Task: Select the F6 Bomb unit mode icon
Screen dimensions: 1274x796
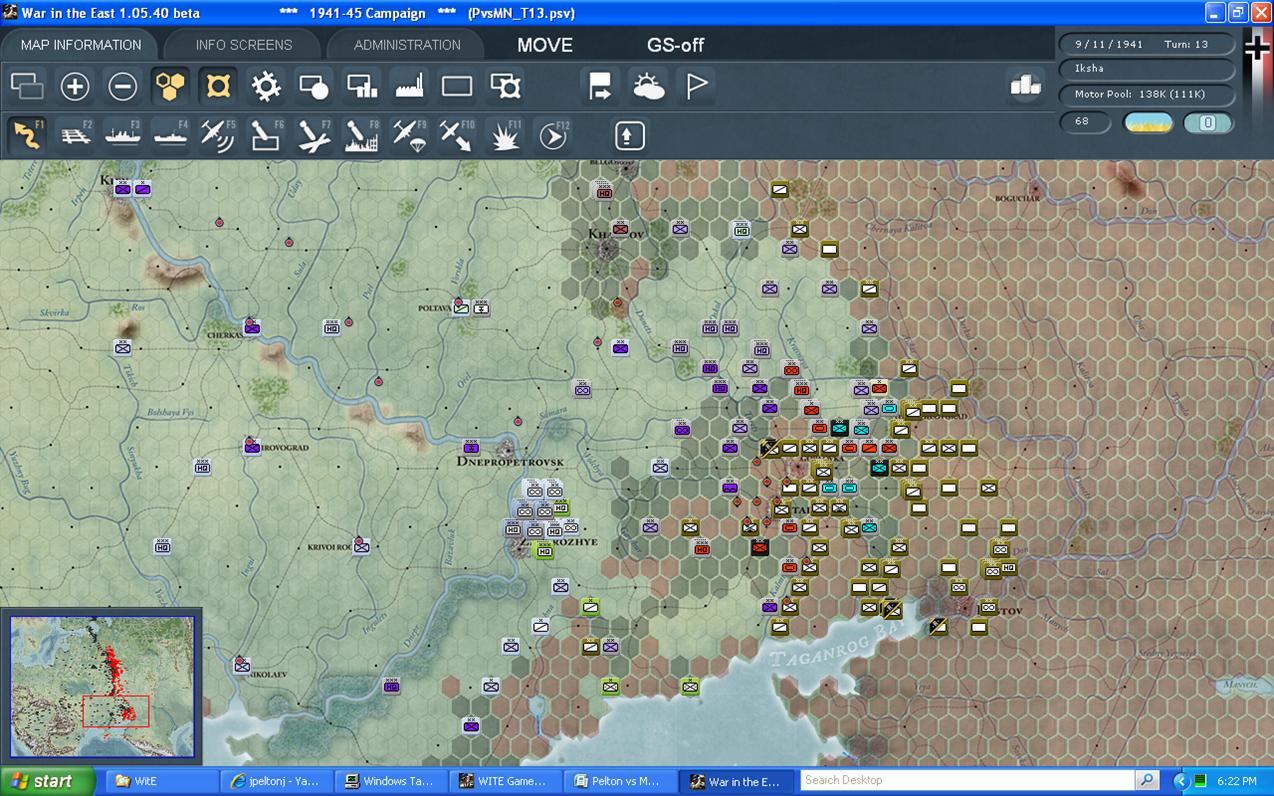Action: click(x=265, y=135)
